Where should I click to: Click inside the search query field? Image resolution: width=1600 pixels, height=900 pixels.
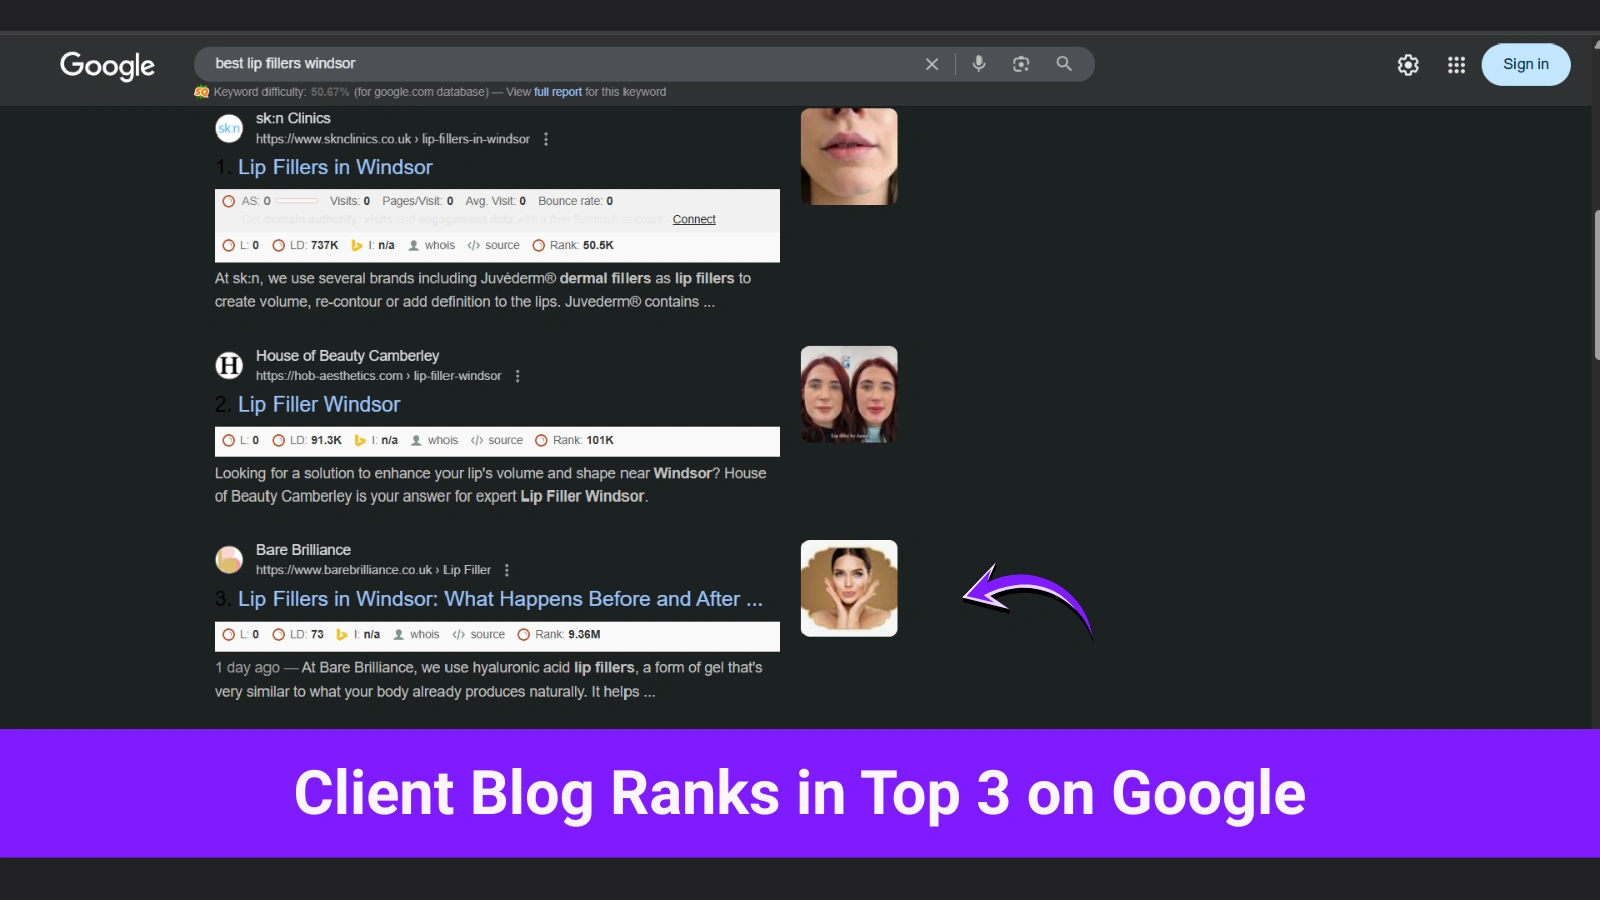(x=550, y=63)
